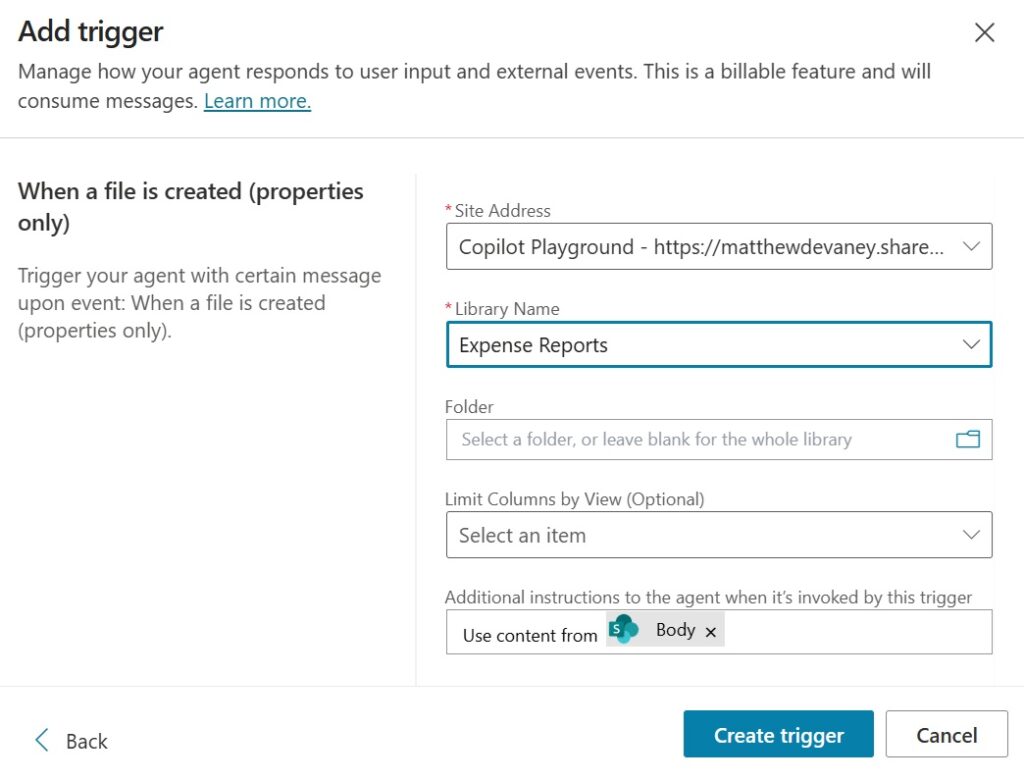Open the Learn more link
Screen dimensions: 1024x780
click(x=257, y=101)
